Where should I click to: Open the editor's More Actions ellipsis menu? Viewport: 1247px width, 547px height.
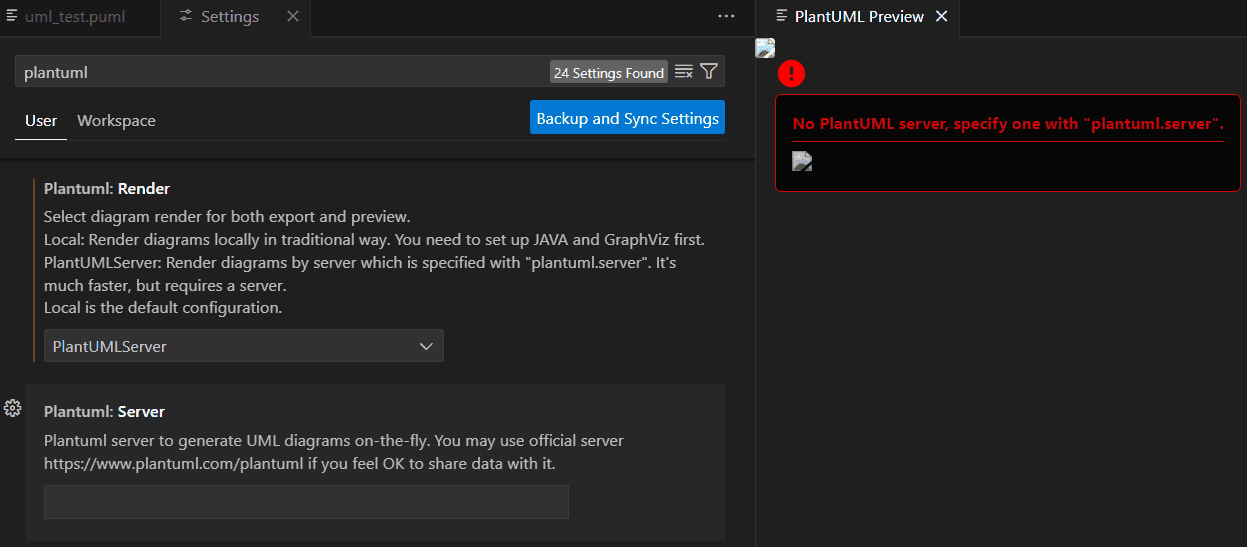click(726, 17)
